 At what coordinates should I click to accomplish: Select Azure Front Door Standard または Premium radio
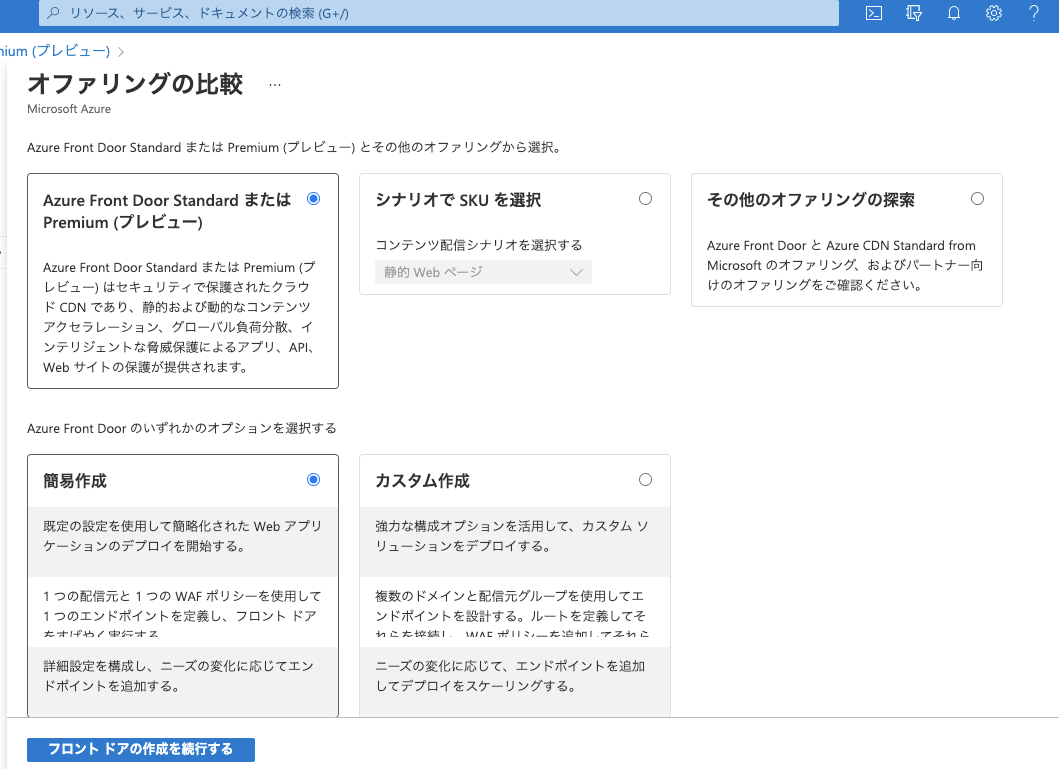click(x=313, y=198)
